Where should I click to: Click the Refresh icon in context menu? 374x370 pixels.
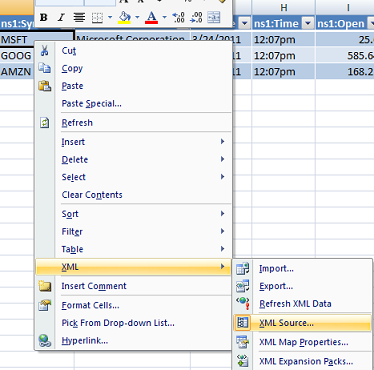coord(45,123)
